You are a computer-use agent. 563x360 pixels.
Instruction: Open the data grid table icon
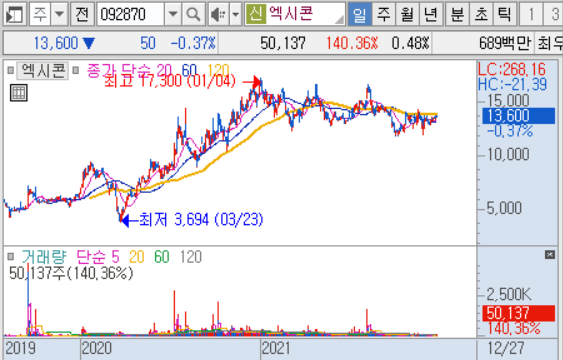(19, 93)
